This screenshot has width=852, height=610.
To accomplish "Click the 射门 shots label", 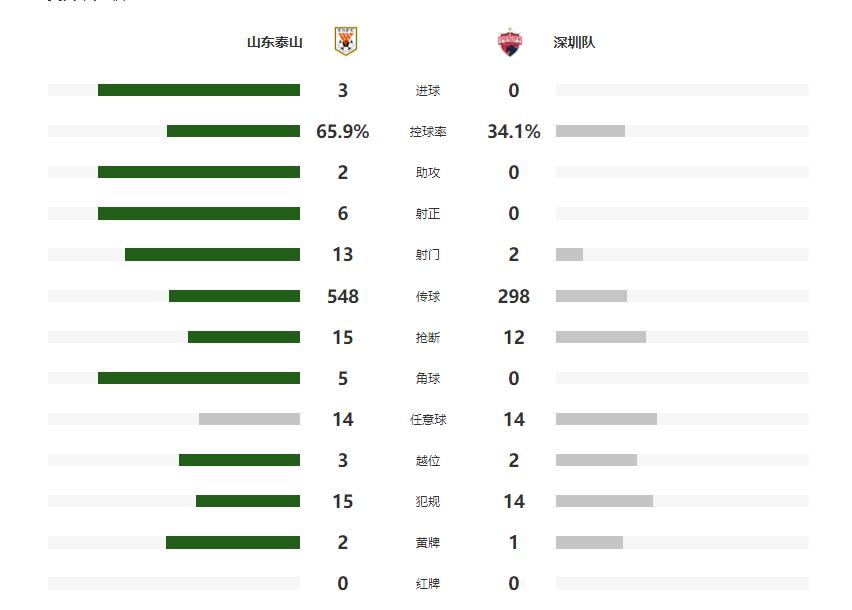I will coord(428,255).
